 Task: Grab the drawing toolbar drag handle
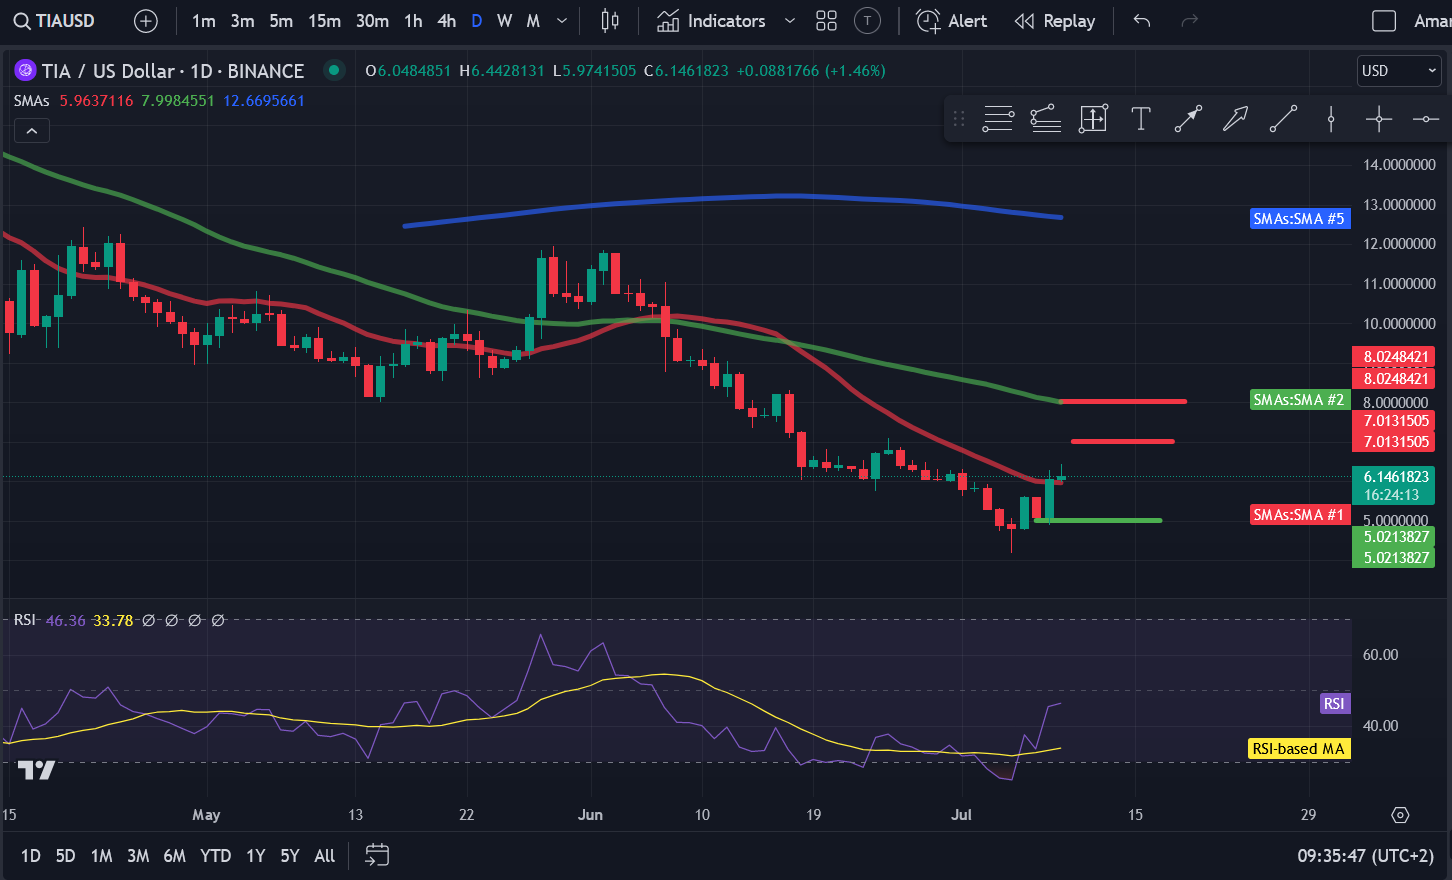tap(959, 119)
